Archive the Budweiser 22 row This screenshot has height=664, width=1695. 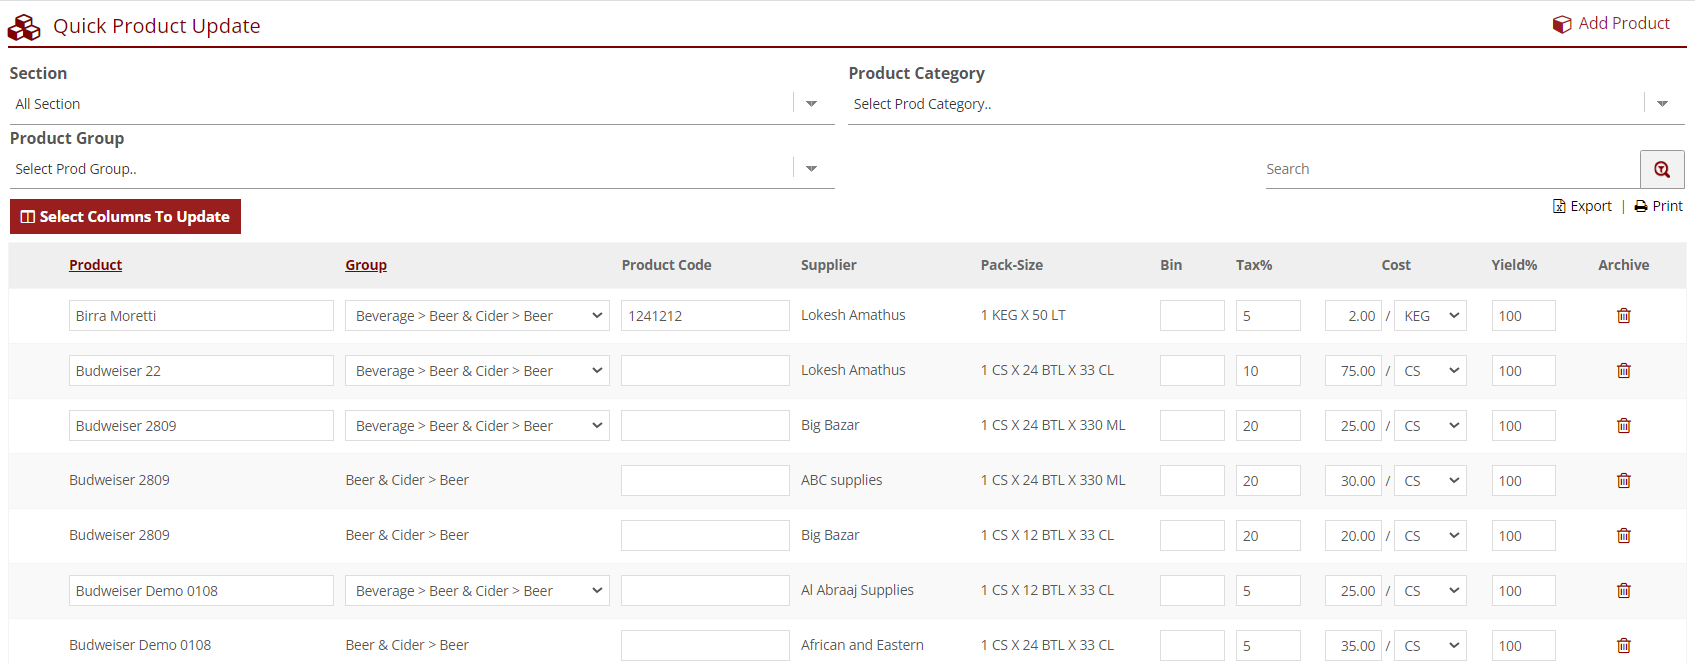tap(1623, 371)
